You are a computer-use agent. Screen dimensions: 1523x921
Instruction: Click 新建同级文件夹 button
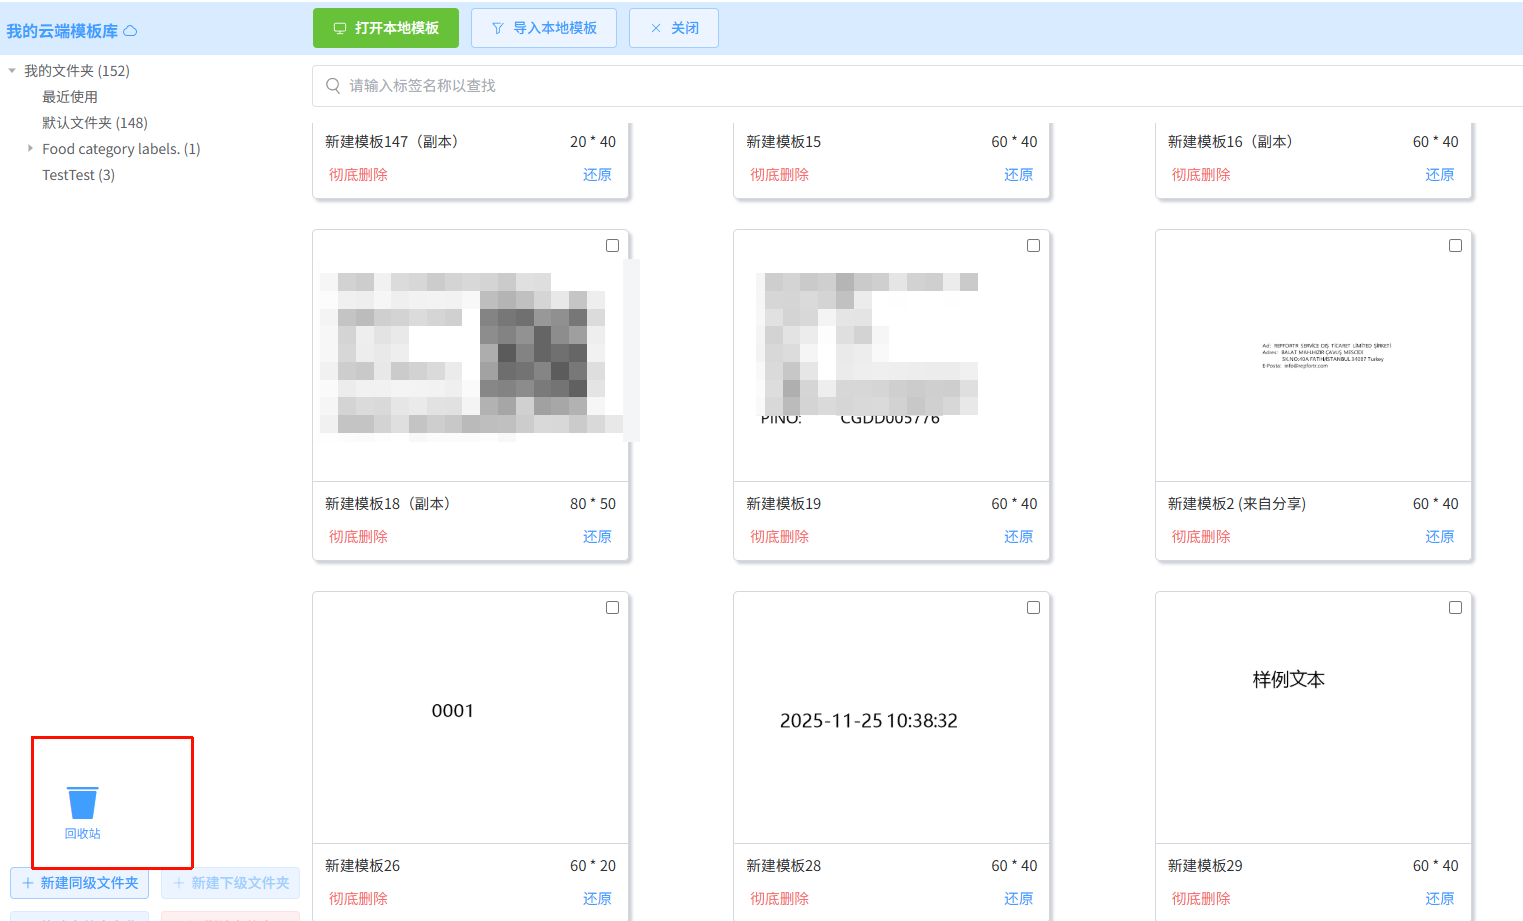tap(80, 883)
